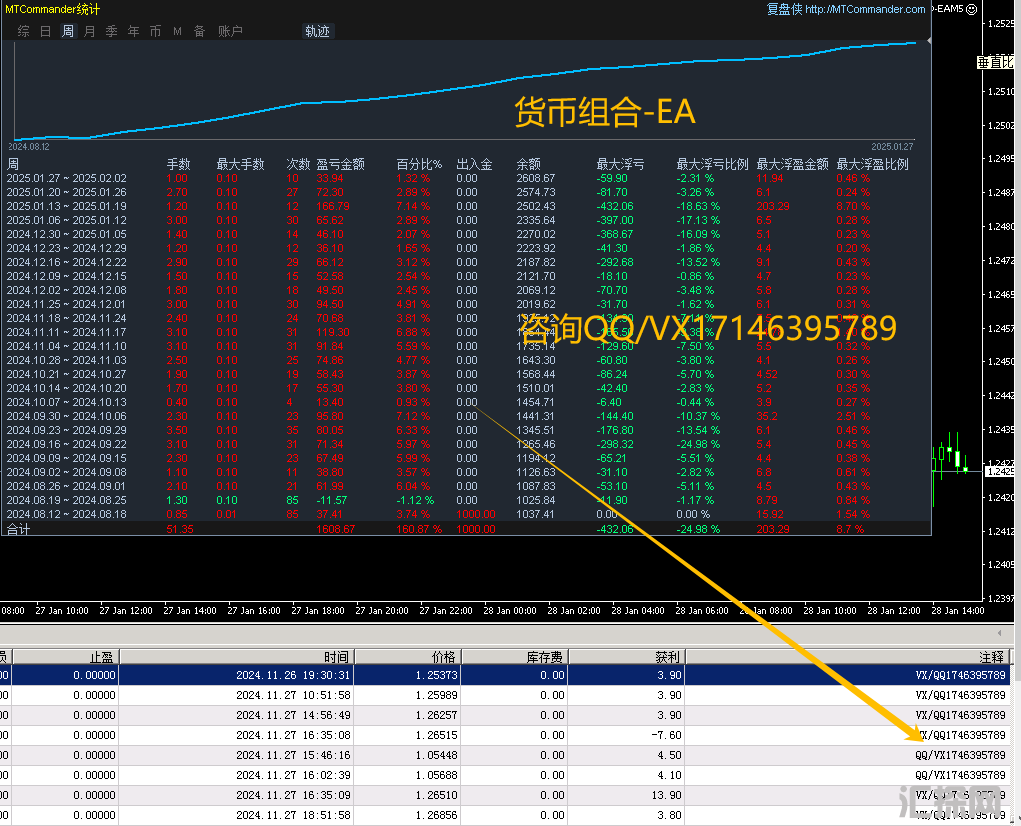1021x826 pixels.
Task: Toggle the 轨迹 track button
Action: click(317, 31)
